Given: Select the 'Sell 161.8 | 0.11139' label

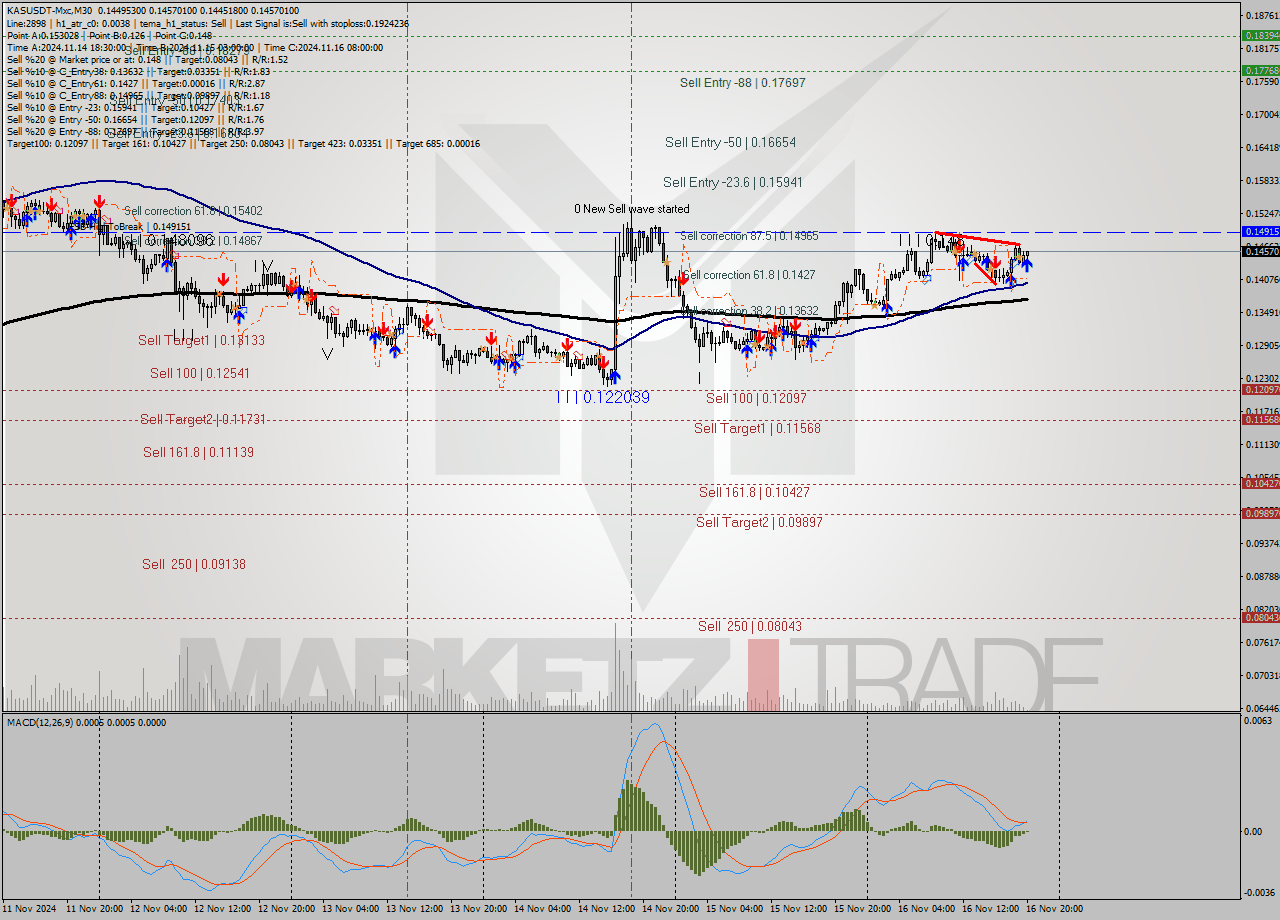Looking at the screenshot, I should [198, 452].
